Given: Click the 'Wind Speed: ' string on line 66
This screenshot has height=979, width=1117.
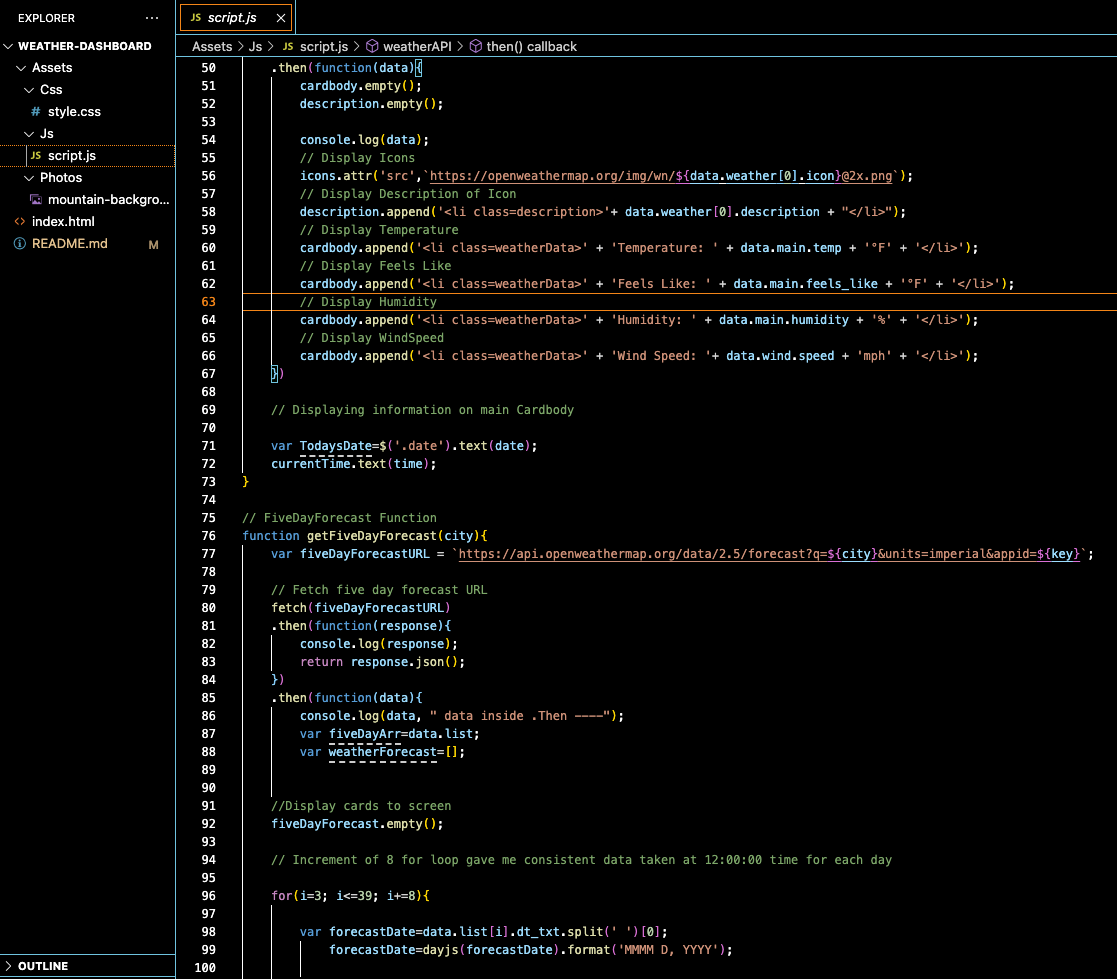Looking at the screenshot, I should coord(658,356).
